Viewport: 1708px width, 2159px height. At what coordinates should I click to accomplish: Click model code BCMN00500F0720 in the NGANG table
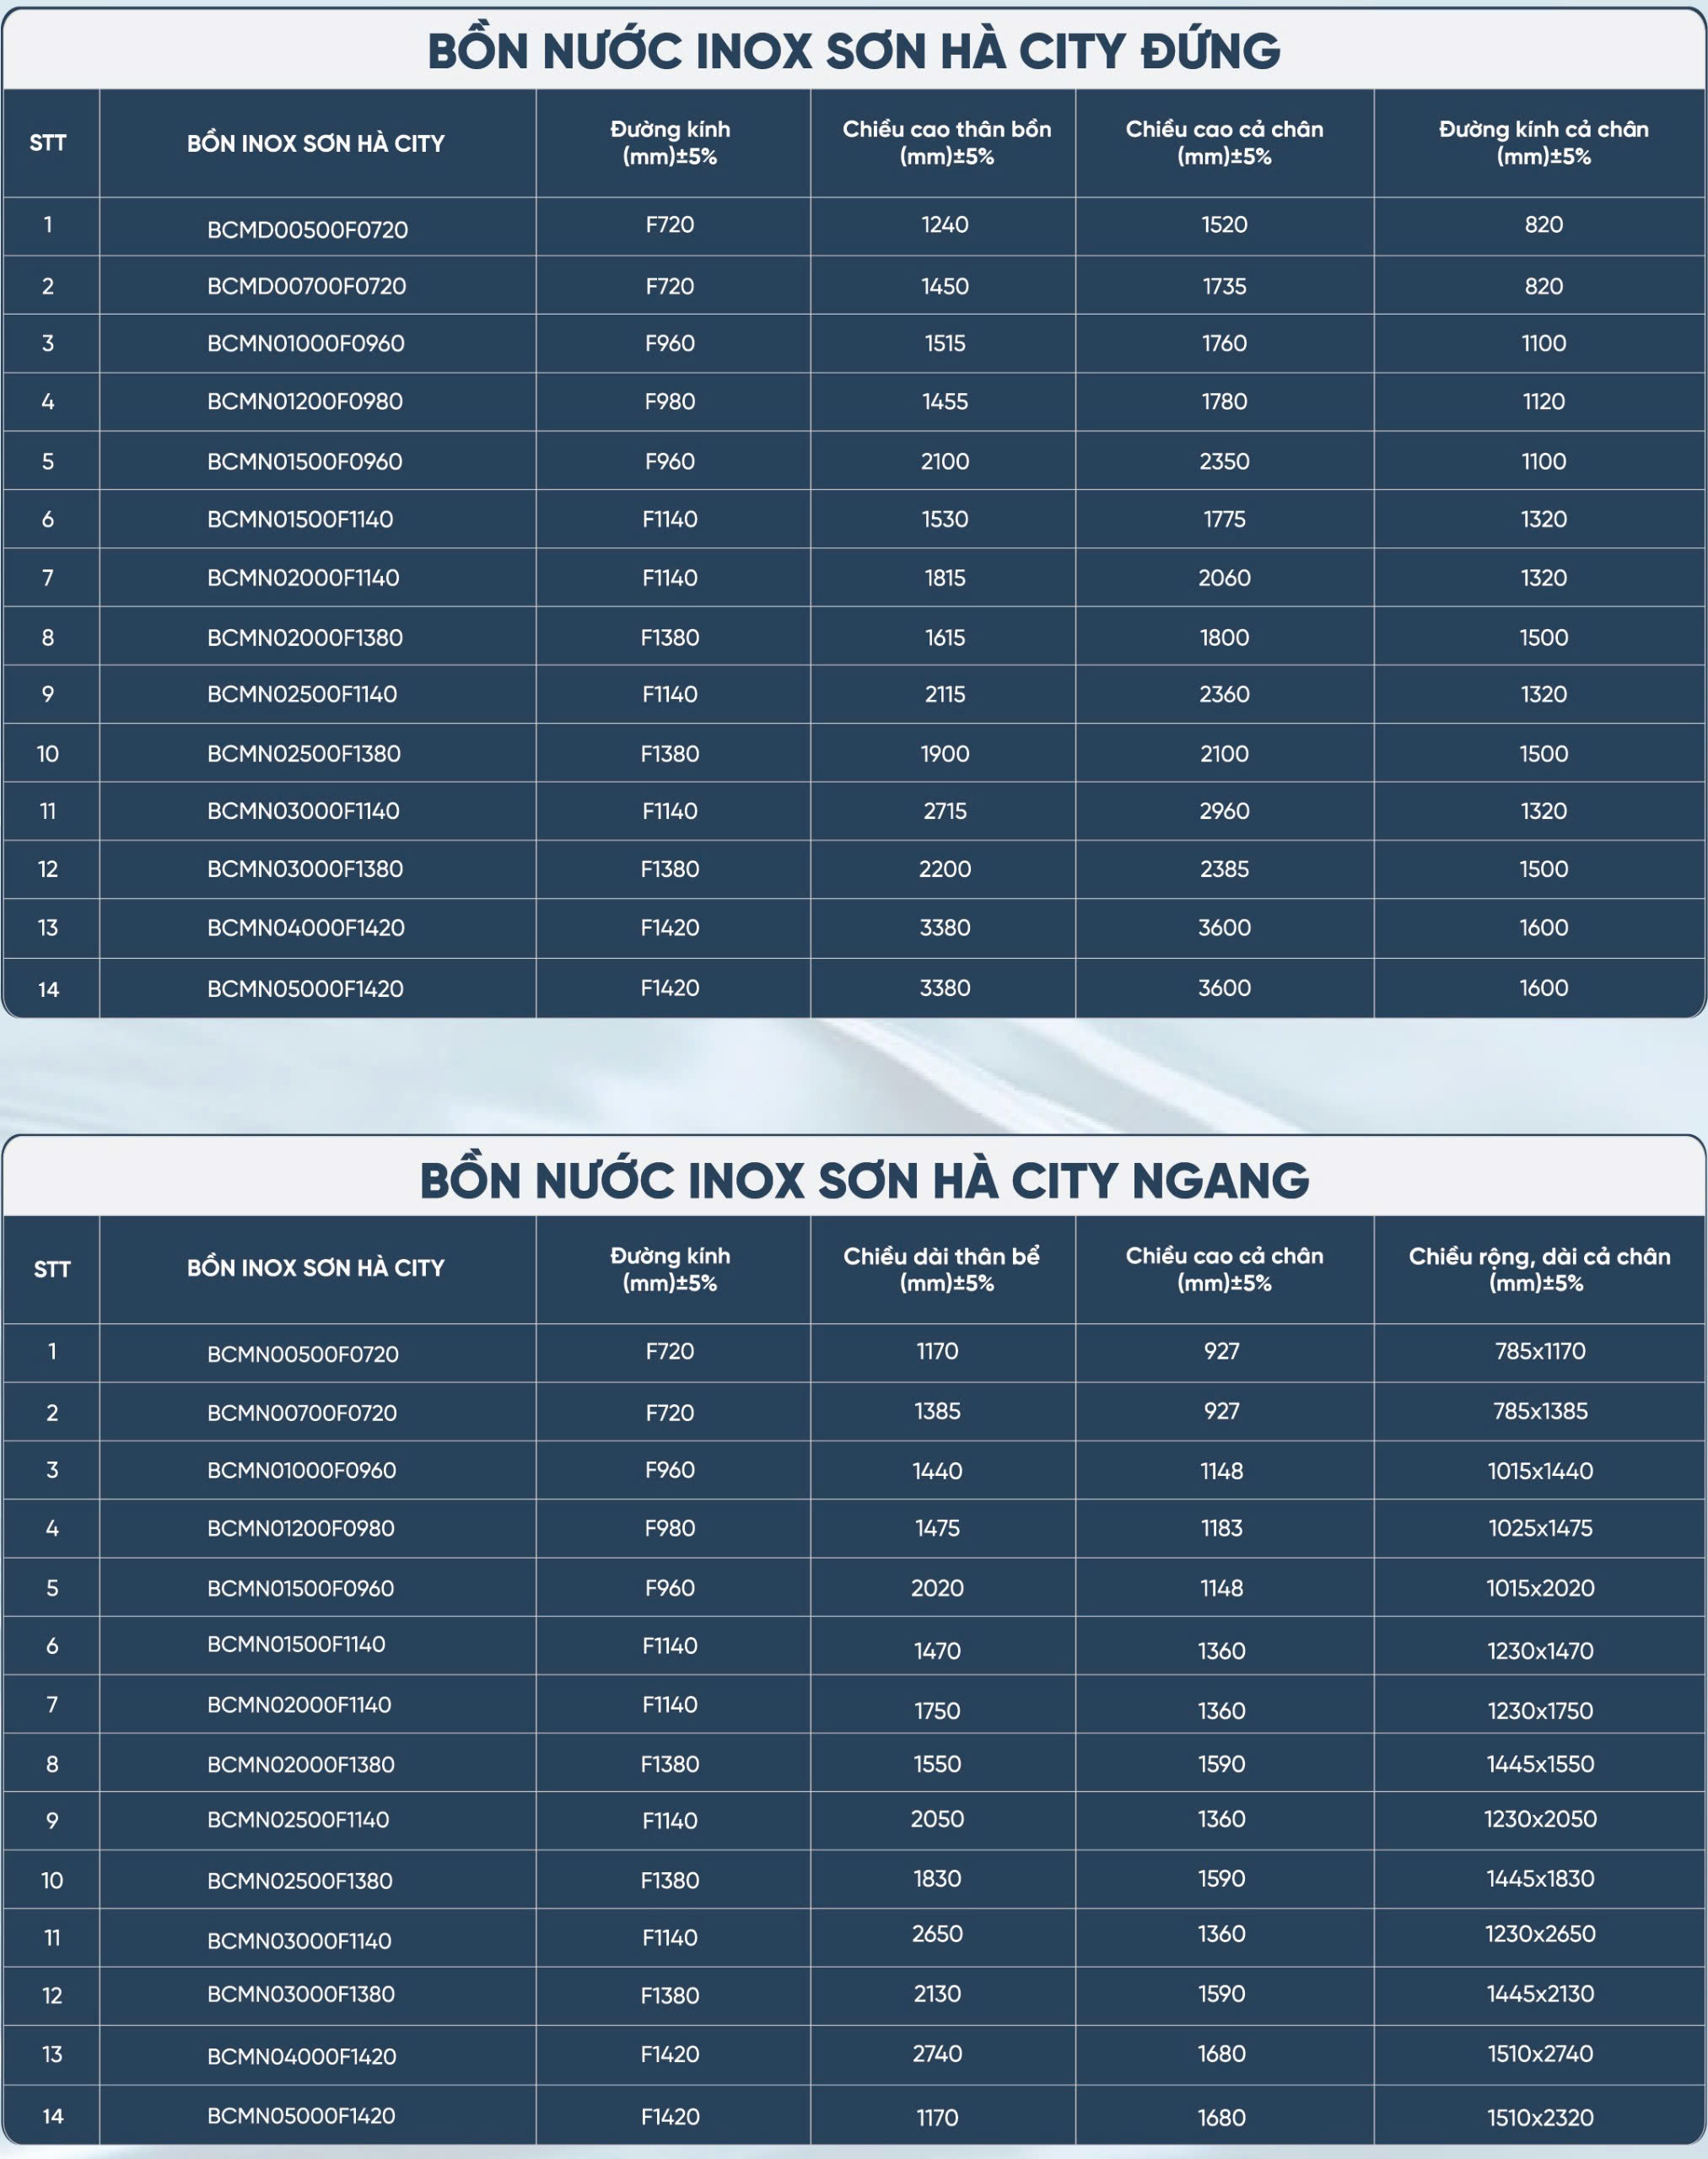coord(303,1354)
